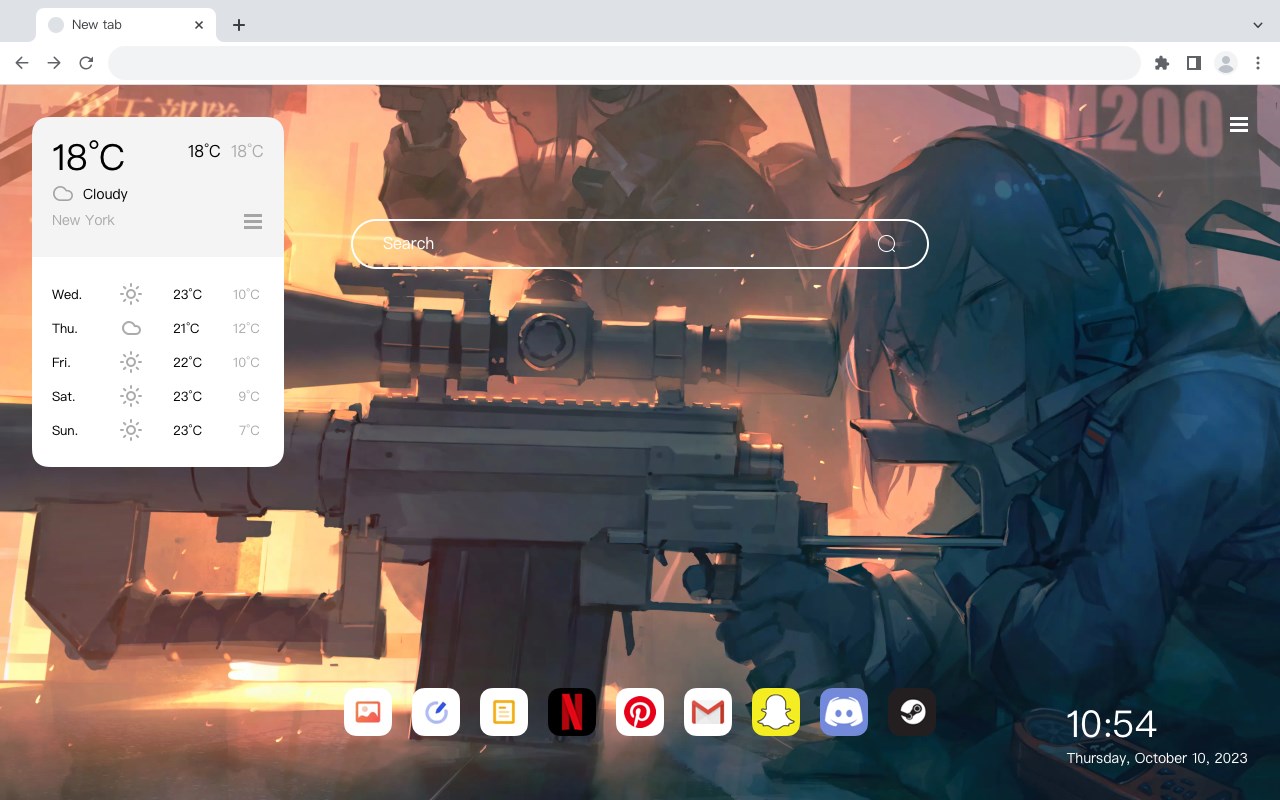
Task: Open the Chrome profile avatar
Action: [1226, 63]
